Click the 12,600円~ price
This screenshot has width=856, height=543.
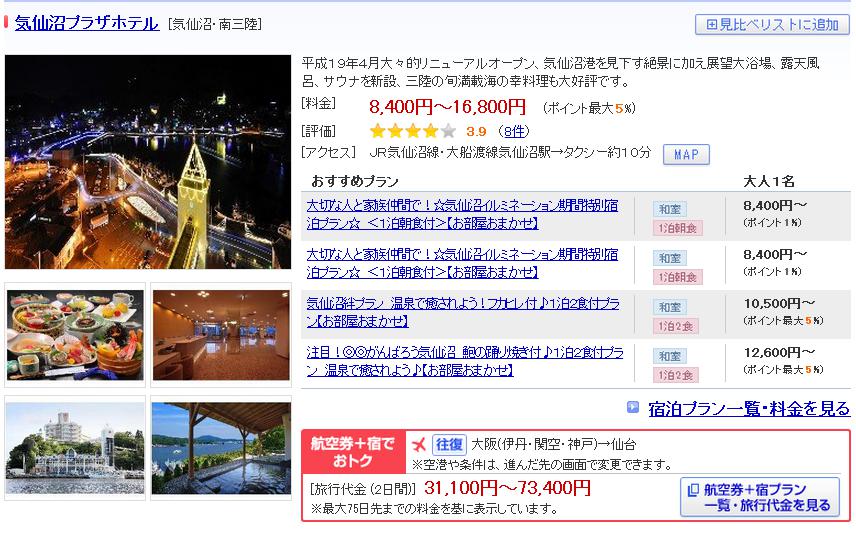click(780, 353)
